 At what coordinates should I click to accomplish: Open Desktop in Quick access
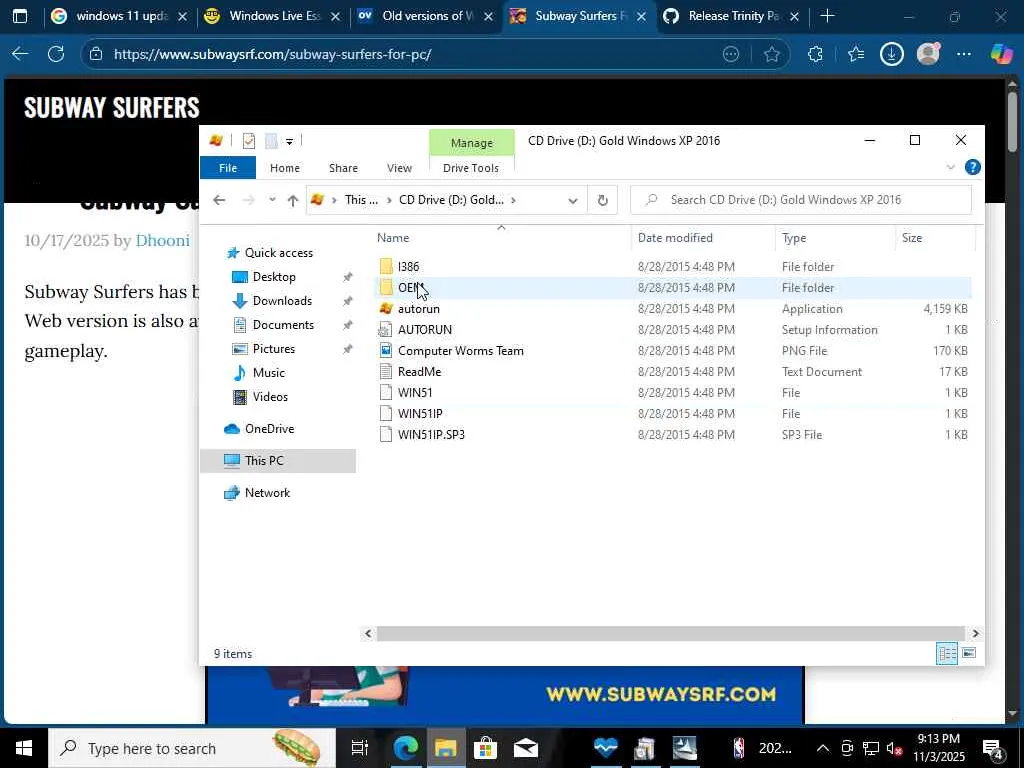(x=274, y=277)
